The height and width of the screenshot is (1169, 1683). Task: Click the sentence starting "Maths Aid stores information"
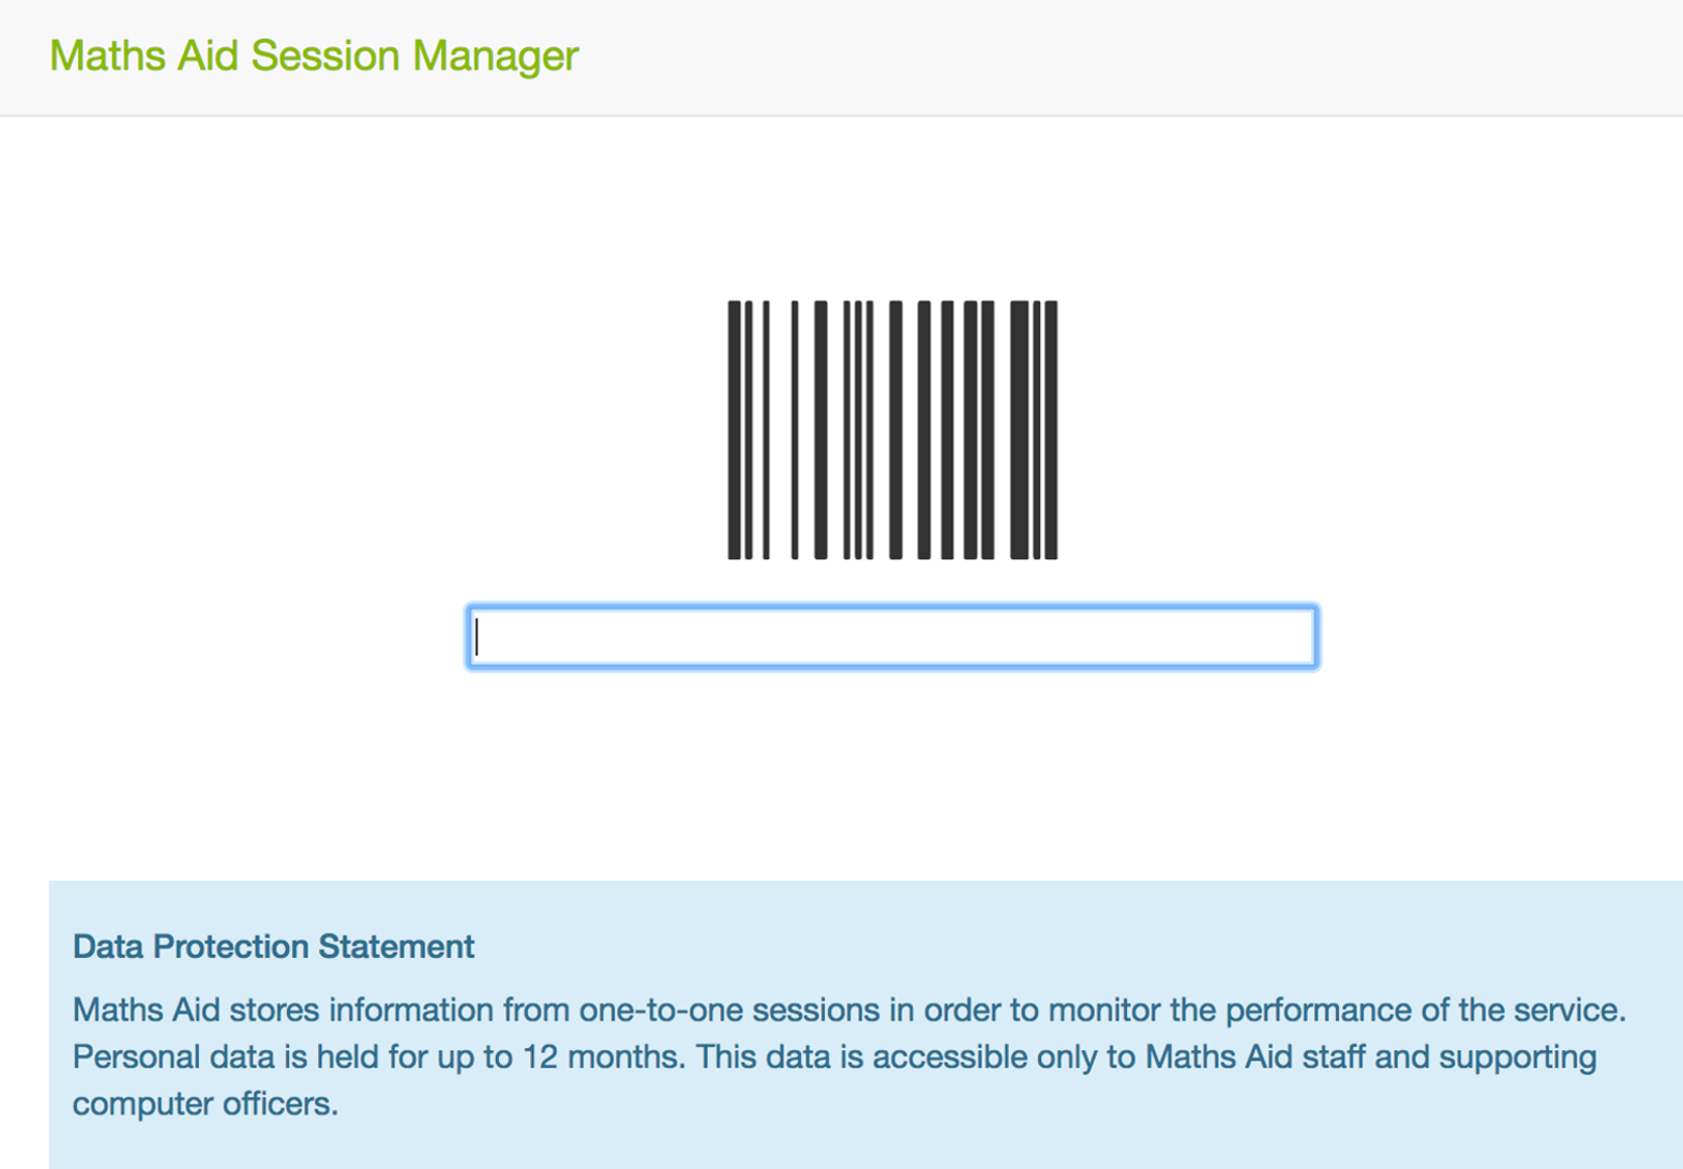pyautogui.click(x=849, y=1010)
